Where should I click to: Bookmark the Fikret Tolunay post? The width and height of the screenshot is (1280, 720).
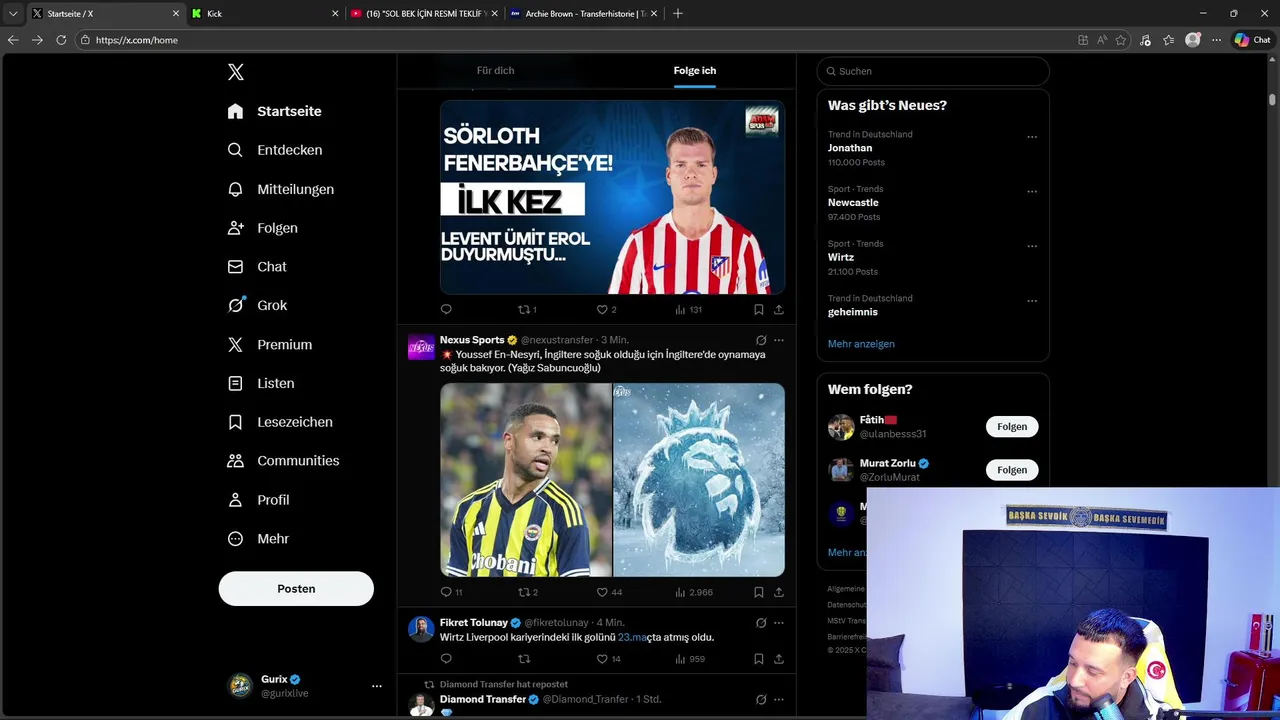[x=759, y=659]
